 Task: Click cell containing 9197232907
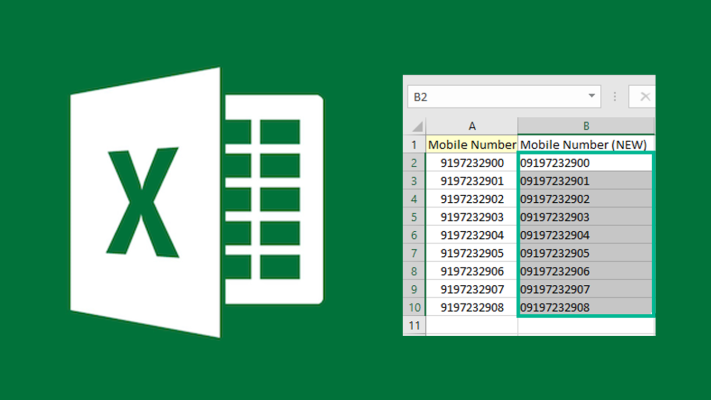[472, 289]
